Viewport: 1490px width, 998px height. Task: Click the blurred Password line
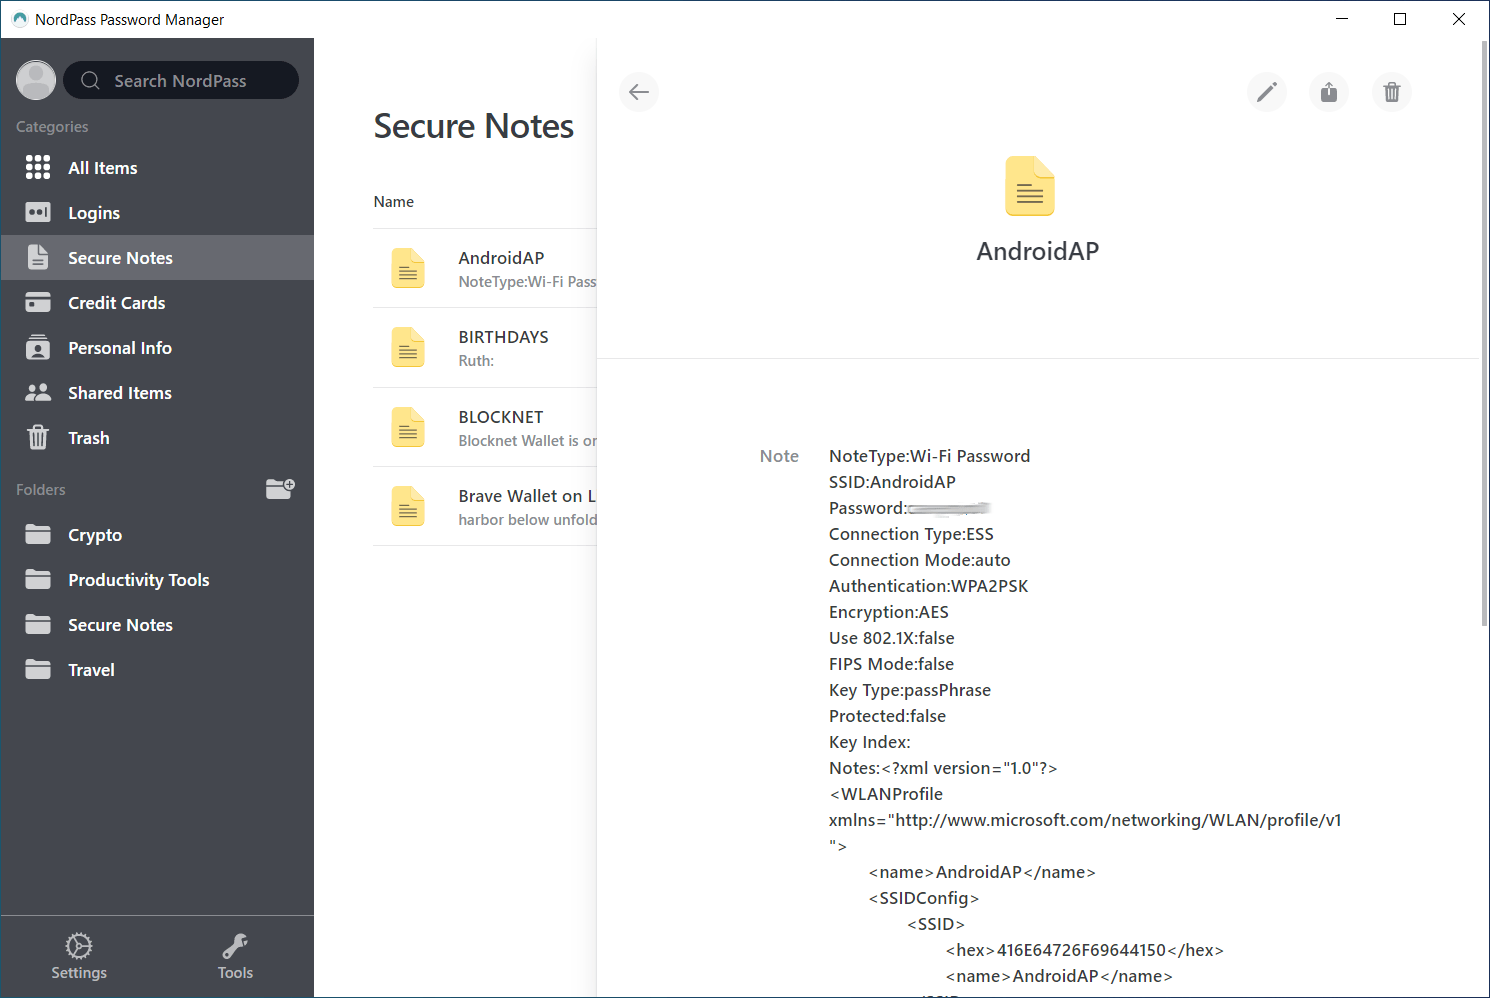pos(910,508)
